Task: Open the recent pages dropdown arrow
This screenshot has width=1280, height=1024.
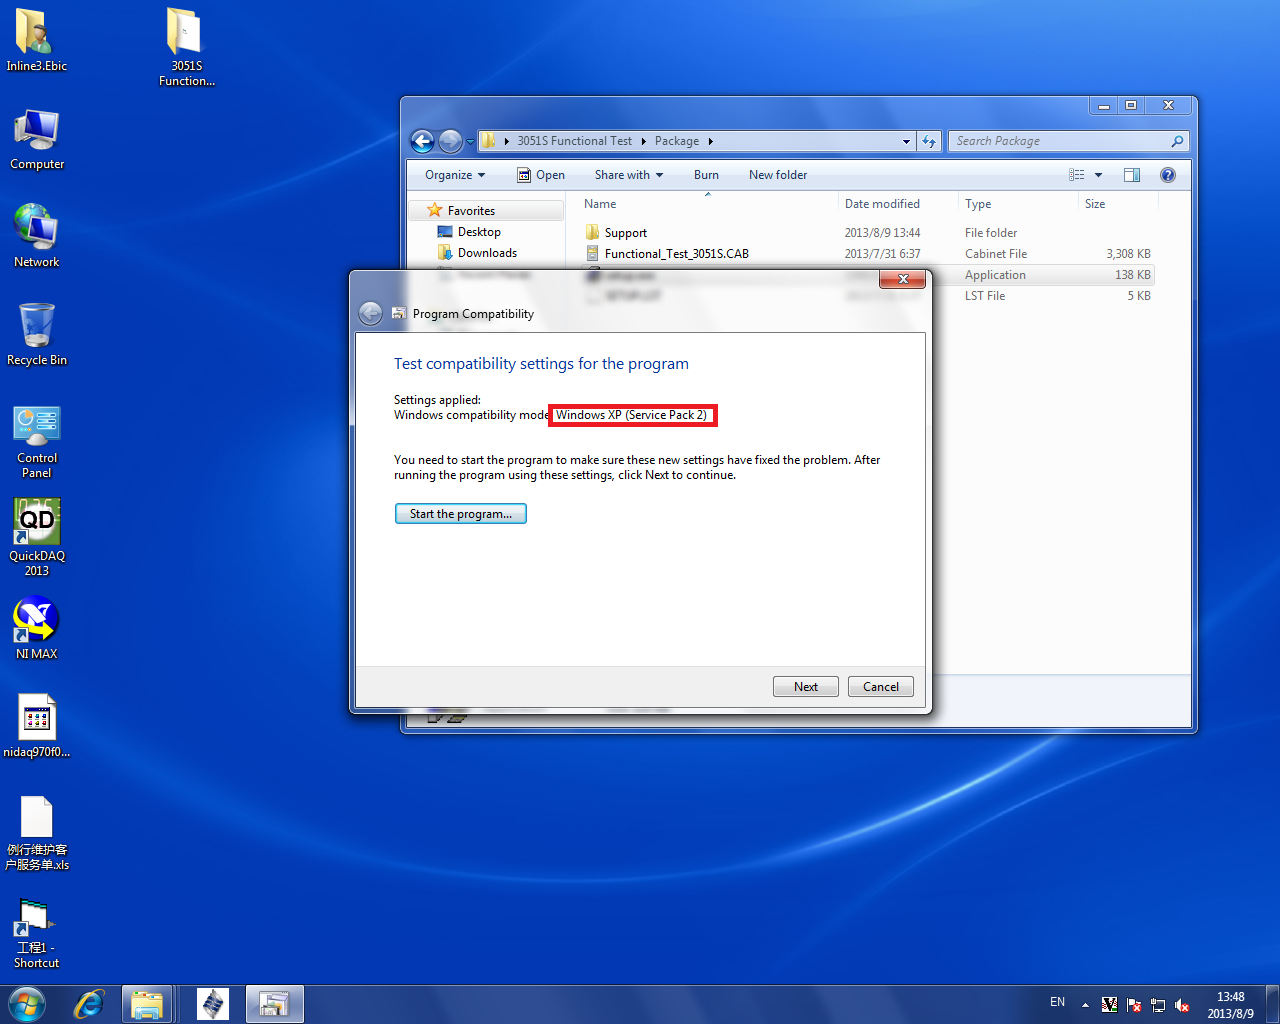Action: (470, 142)
